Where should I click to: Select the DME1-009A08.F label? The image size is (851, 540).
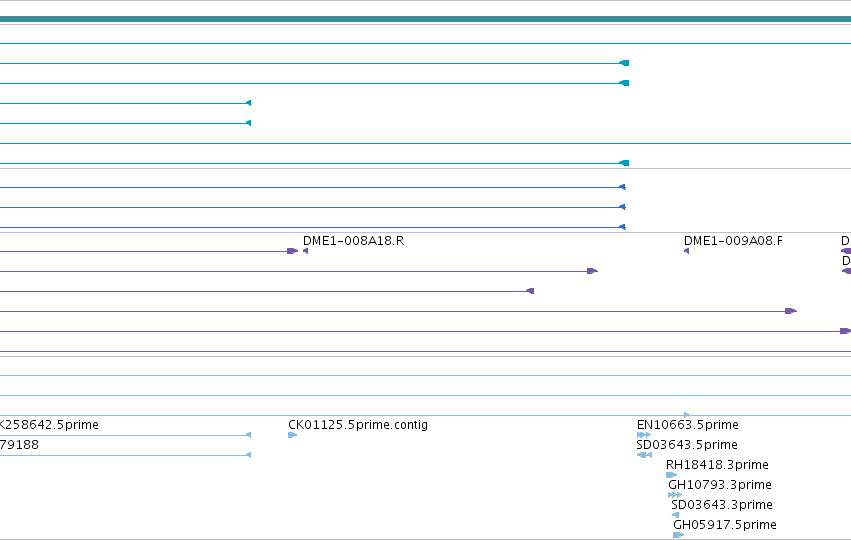pos(733,241)
